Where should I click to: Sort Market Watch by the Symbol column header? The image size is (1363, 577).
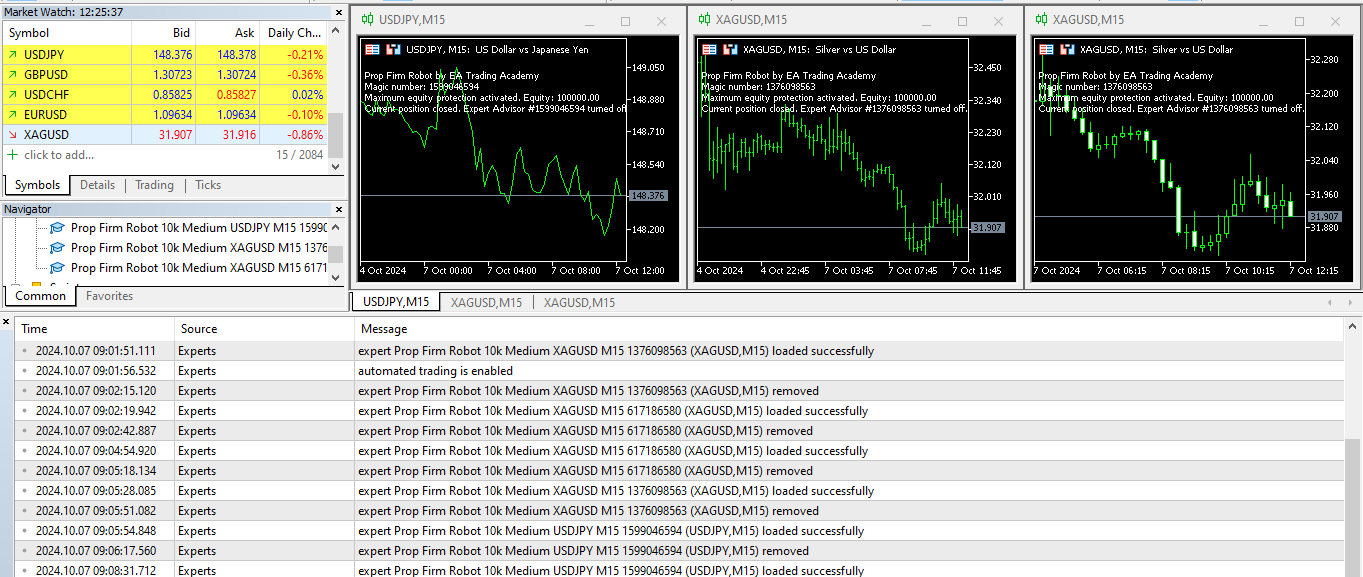click(x=66, y=33)
